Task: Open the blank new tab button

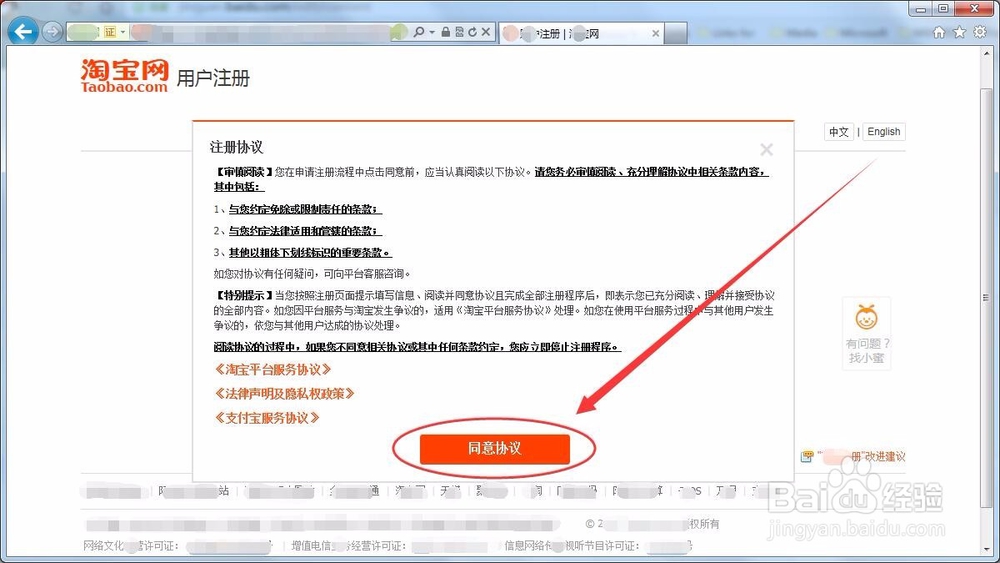Action: 676,33
